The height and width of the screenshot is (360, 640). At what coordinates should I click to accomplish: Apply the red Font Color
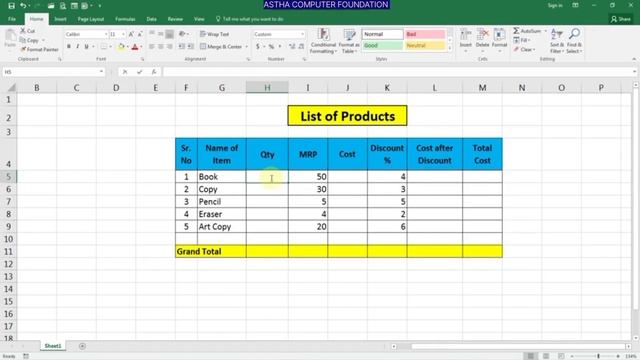click(135, 47)
